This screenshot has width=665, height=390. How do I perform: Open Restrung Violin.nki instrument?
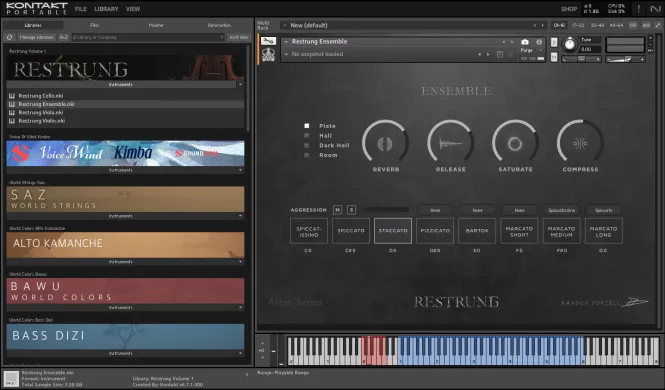coord(42,121)
